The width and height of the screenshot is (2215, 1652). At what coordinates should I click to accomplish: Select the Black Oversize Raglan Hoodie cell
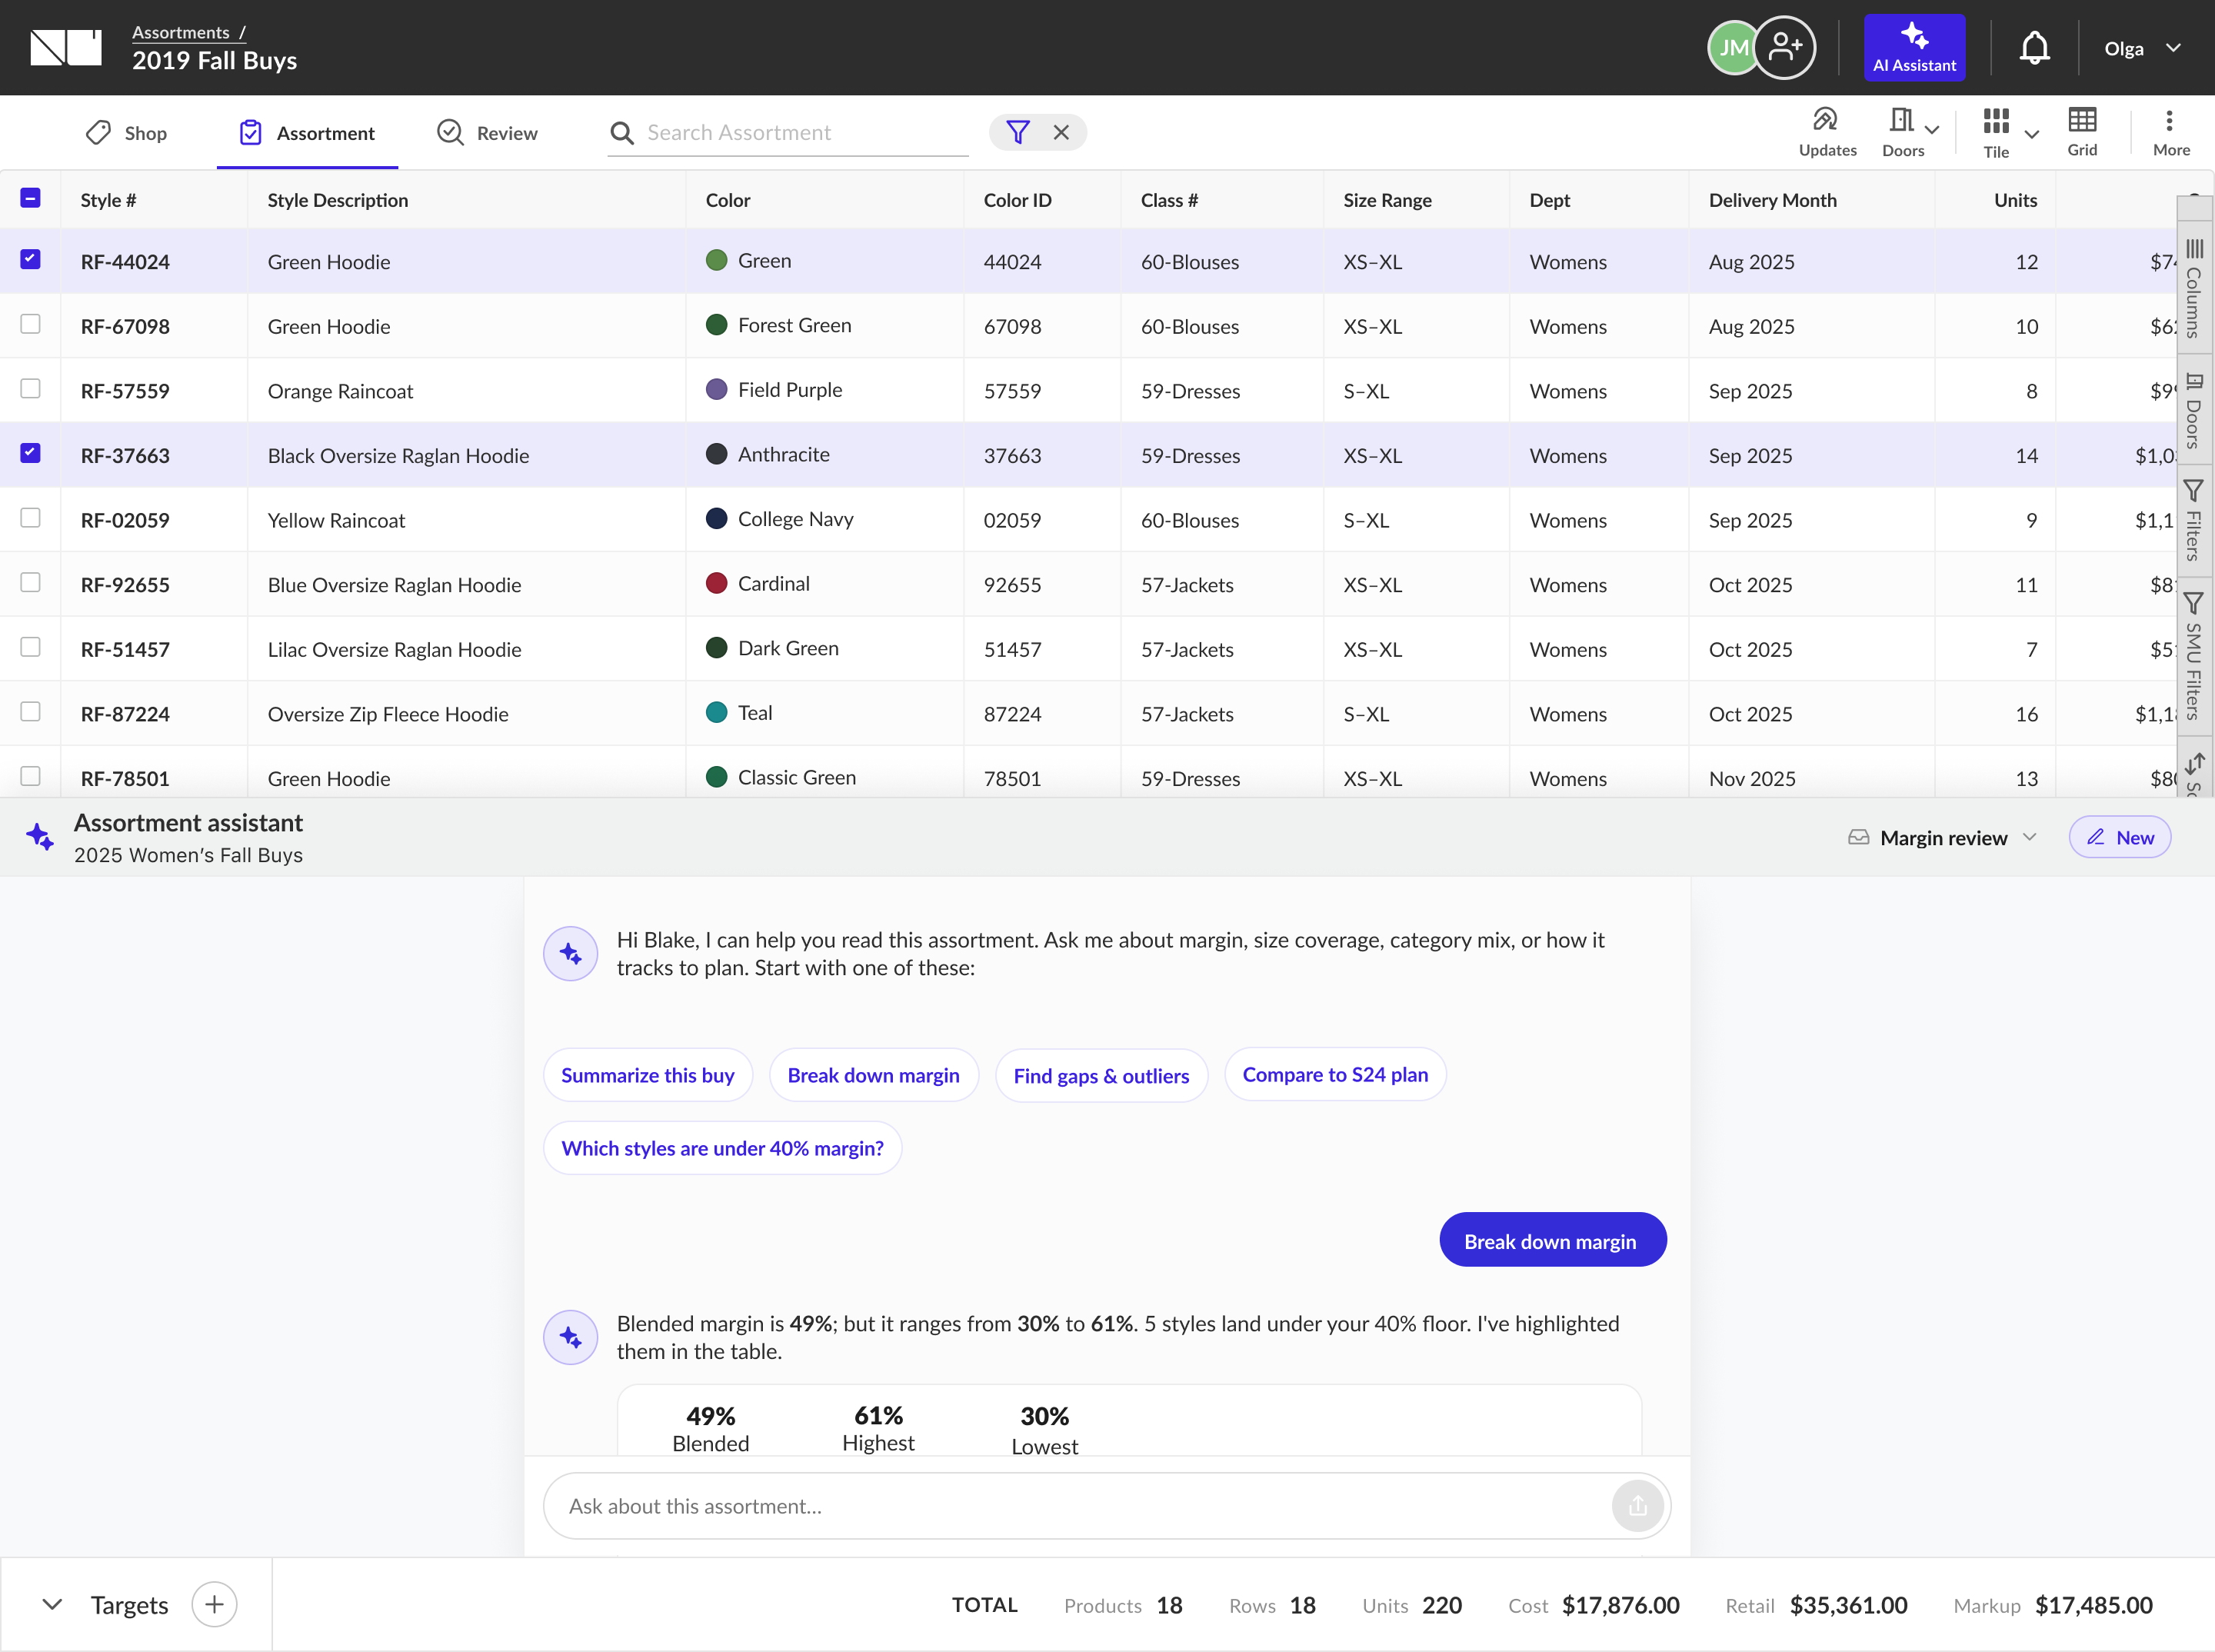[x=466, y=455]
